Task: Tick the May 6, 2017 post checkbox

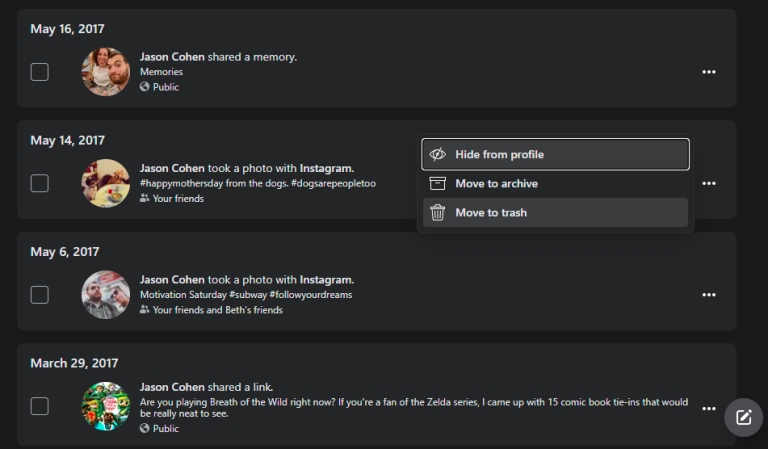Action: pyautogui.click(x=40, y=295)
